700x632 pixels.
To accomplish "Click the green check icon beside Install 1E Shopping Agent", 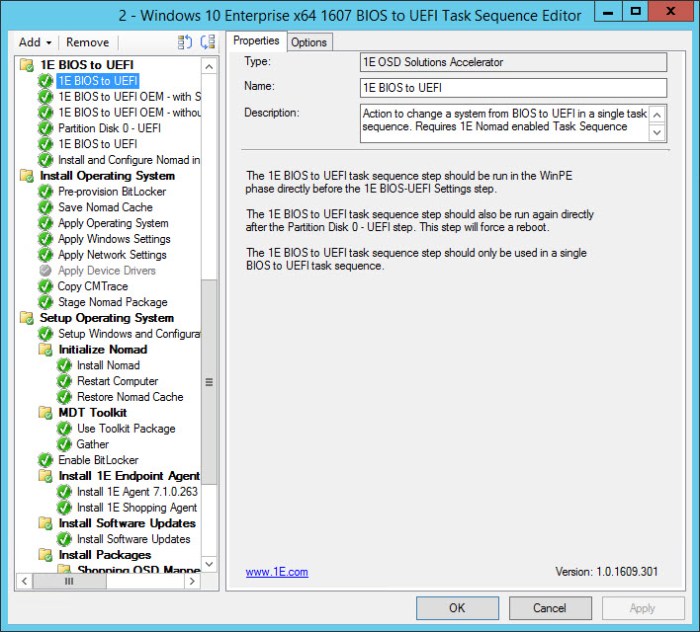I will tap(64, 508).
